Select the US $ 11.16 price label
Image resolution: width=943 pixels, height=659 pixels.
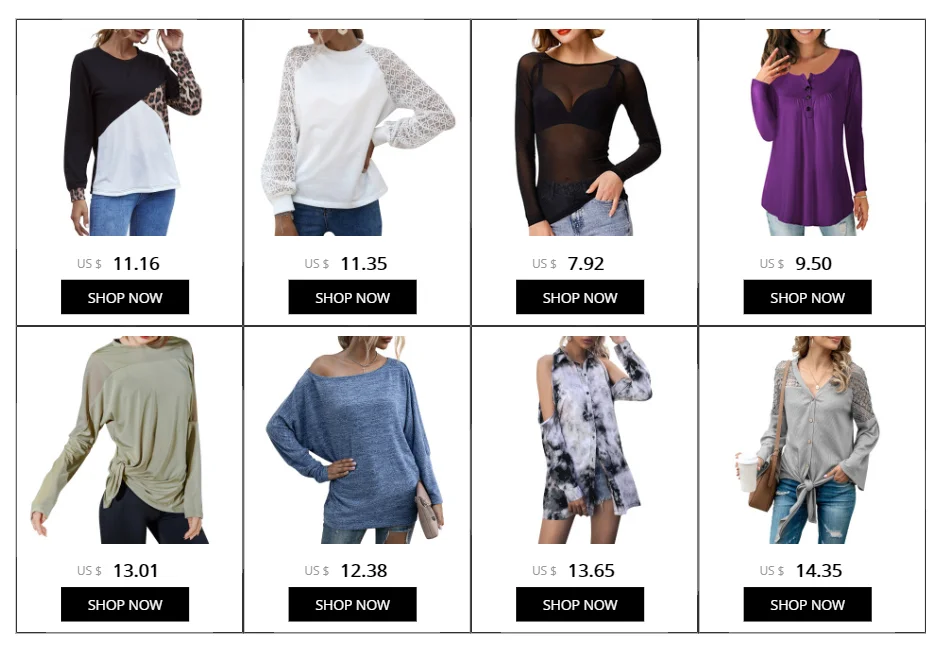118,263
